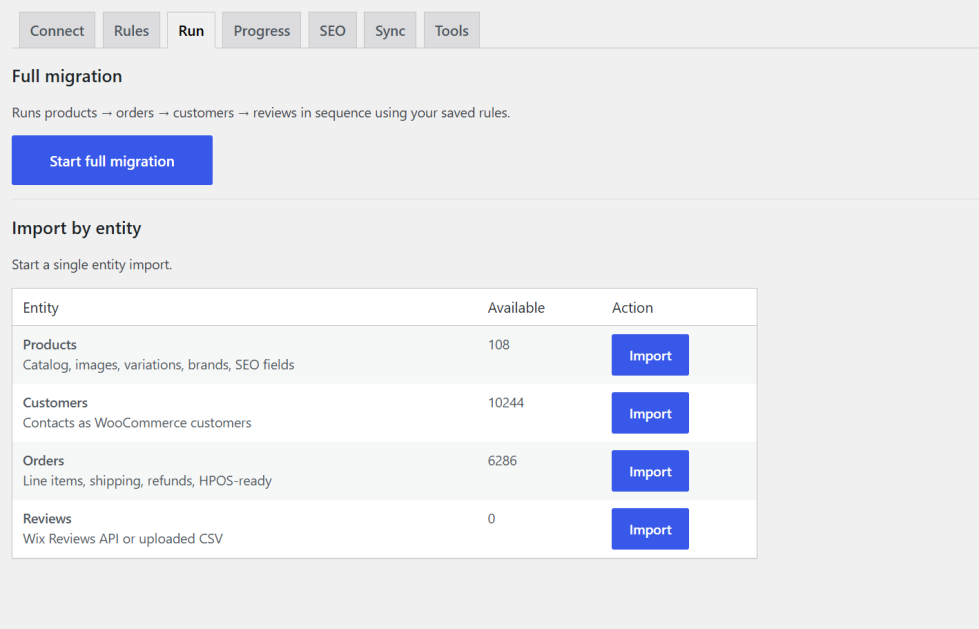Click the Full migration heading
The height and width of the screenshot is (629, 979).
click(x=67, y=76)
